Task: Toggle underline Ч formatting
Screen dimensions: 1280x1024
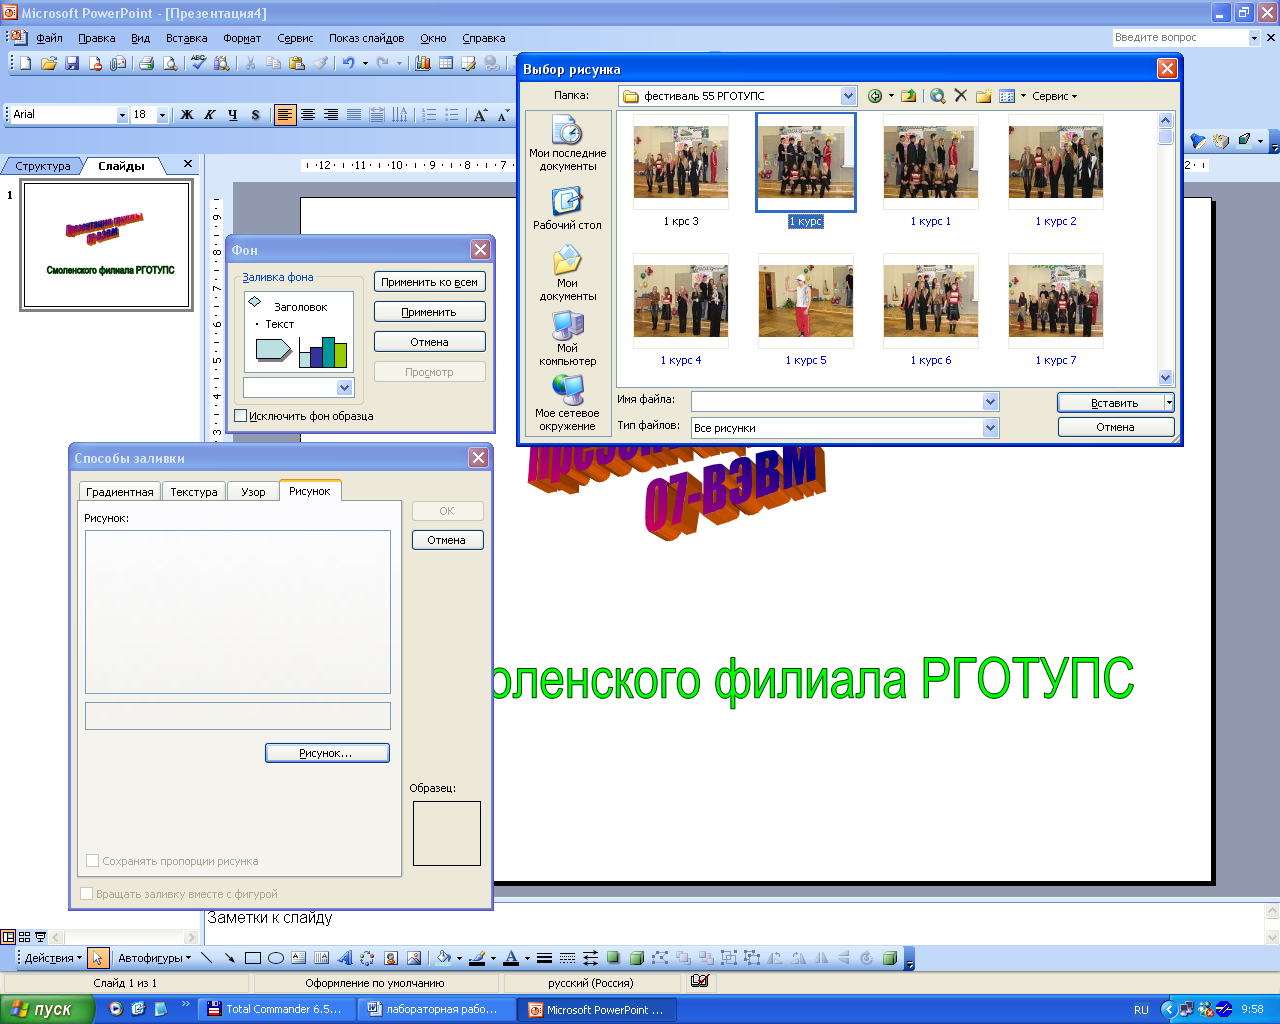Action: [232, 115]
